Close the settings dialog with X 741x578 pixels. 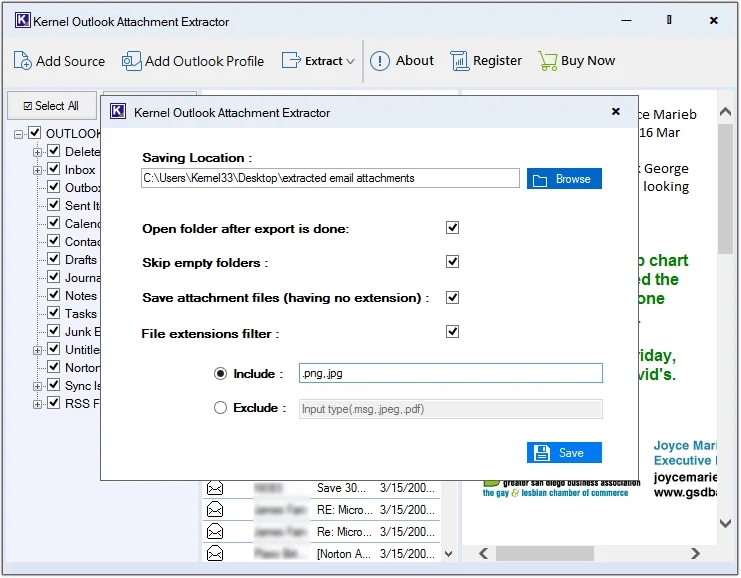615,112
